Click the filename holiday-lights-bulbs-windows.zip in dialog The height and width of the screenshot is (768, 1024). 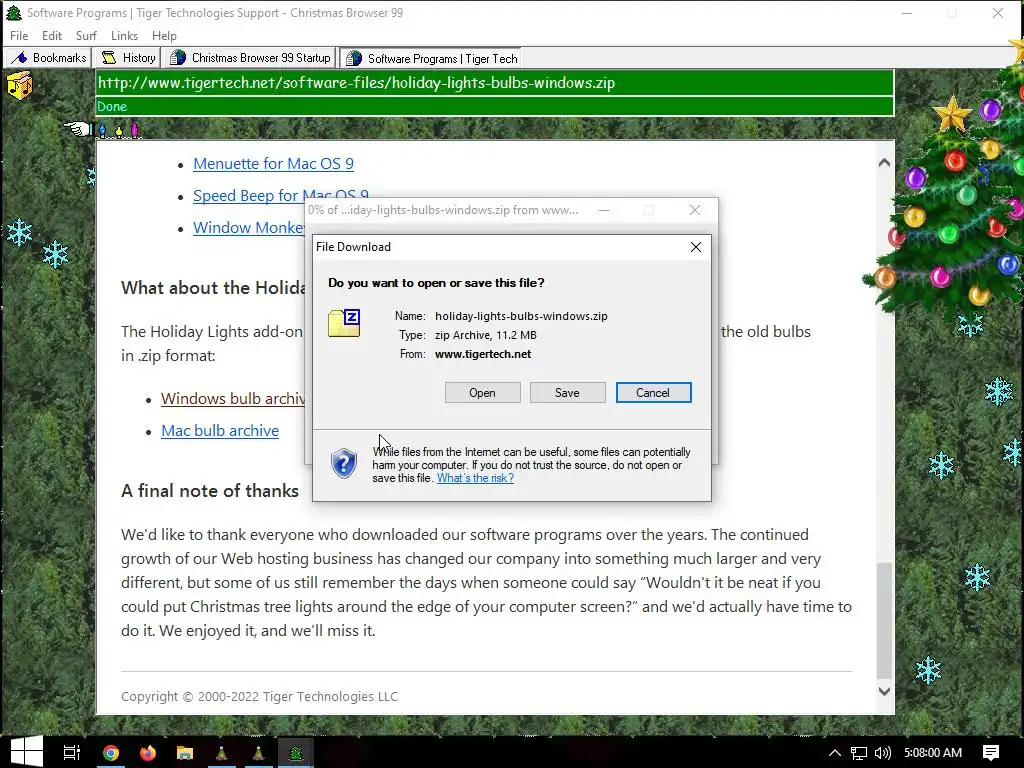[x=521, y=316]
